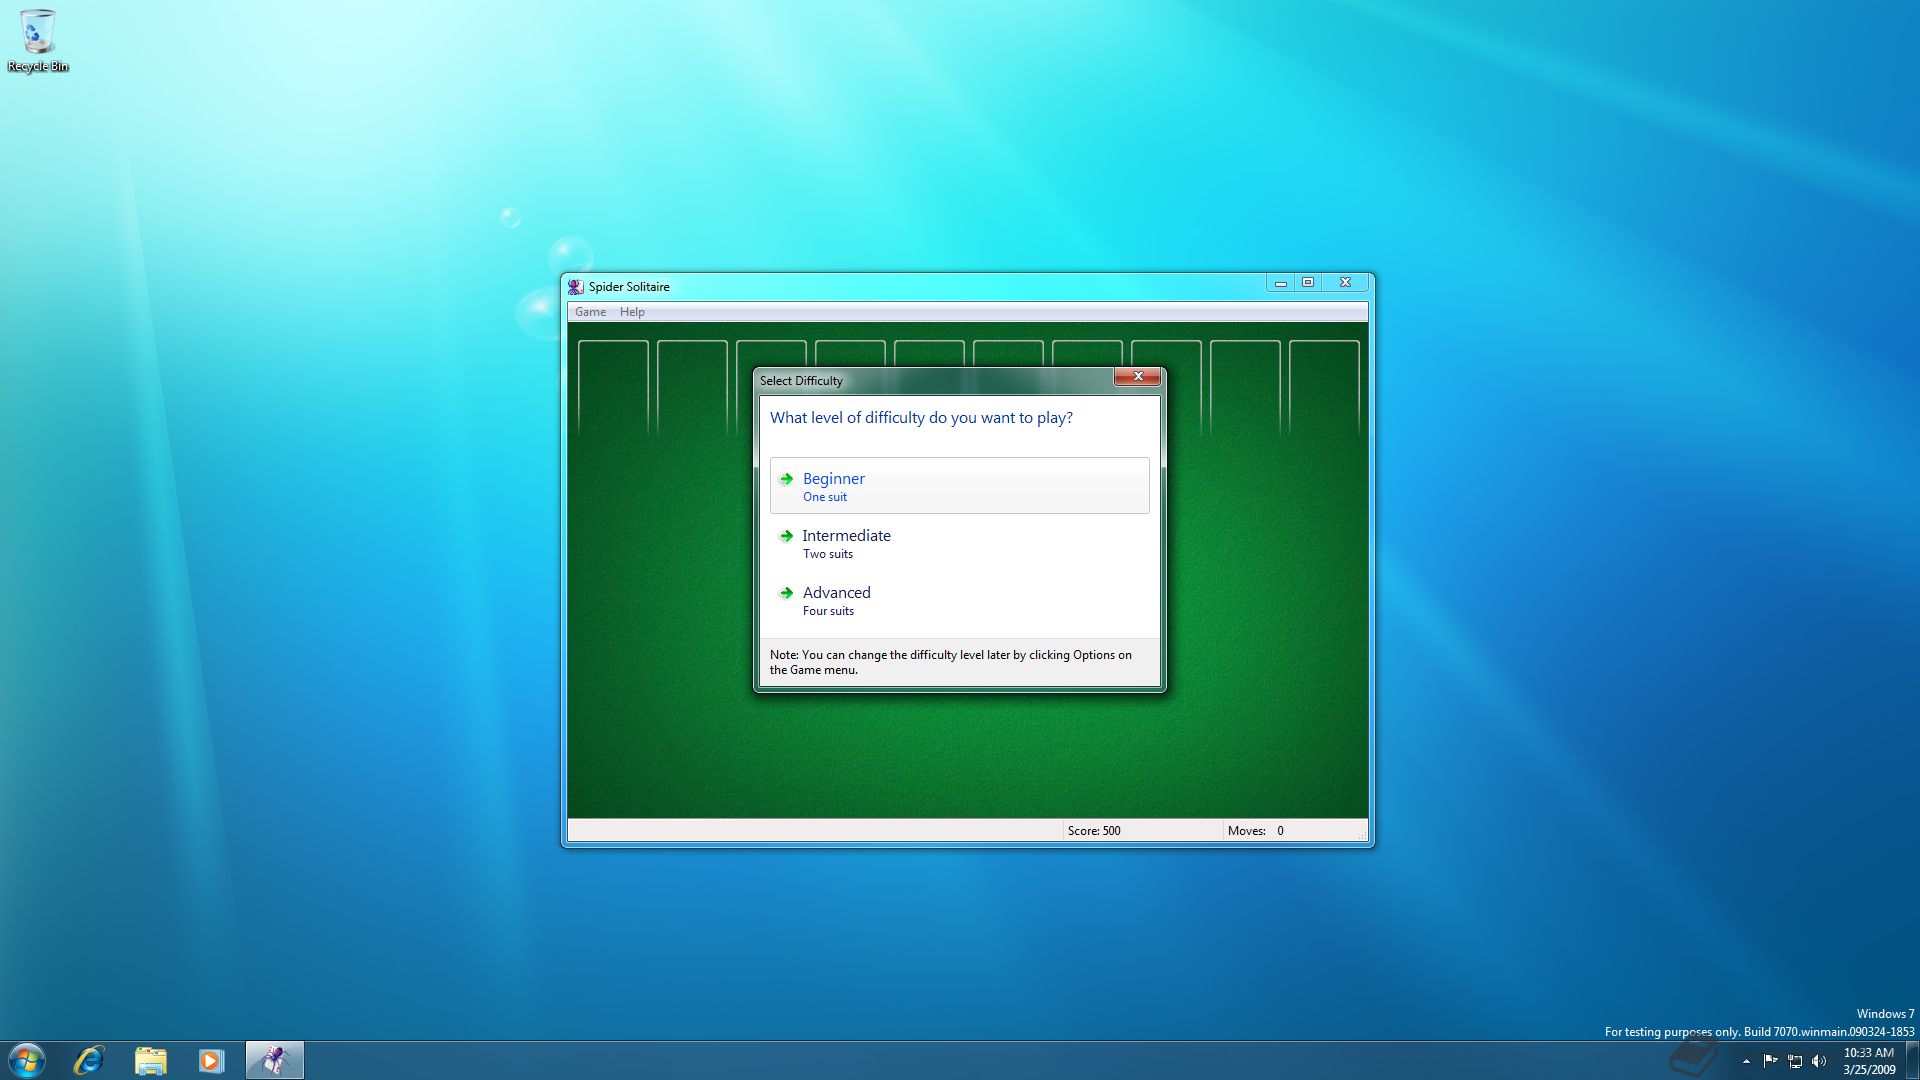This screenshot has width=1920, height=1080.
Task: Open the Game menu
Action: (590, 312)
